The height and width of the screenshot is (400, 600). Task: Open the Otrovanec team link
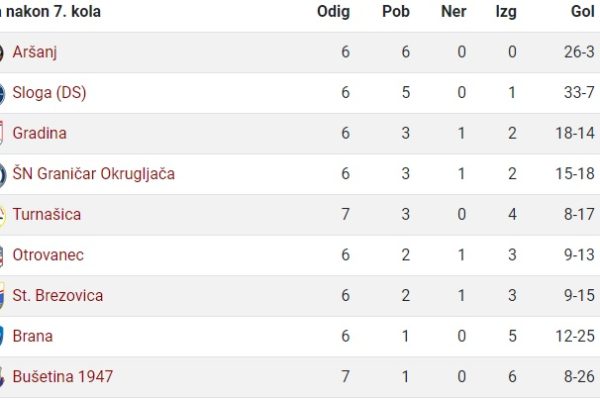coord(48,255)
